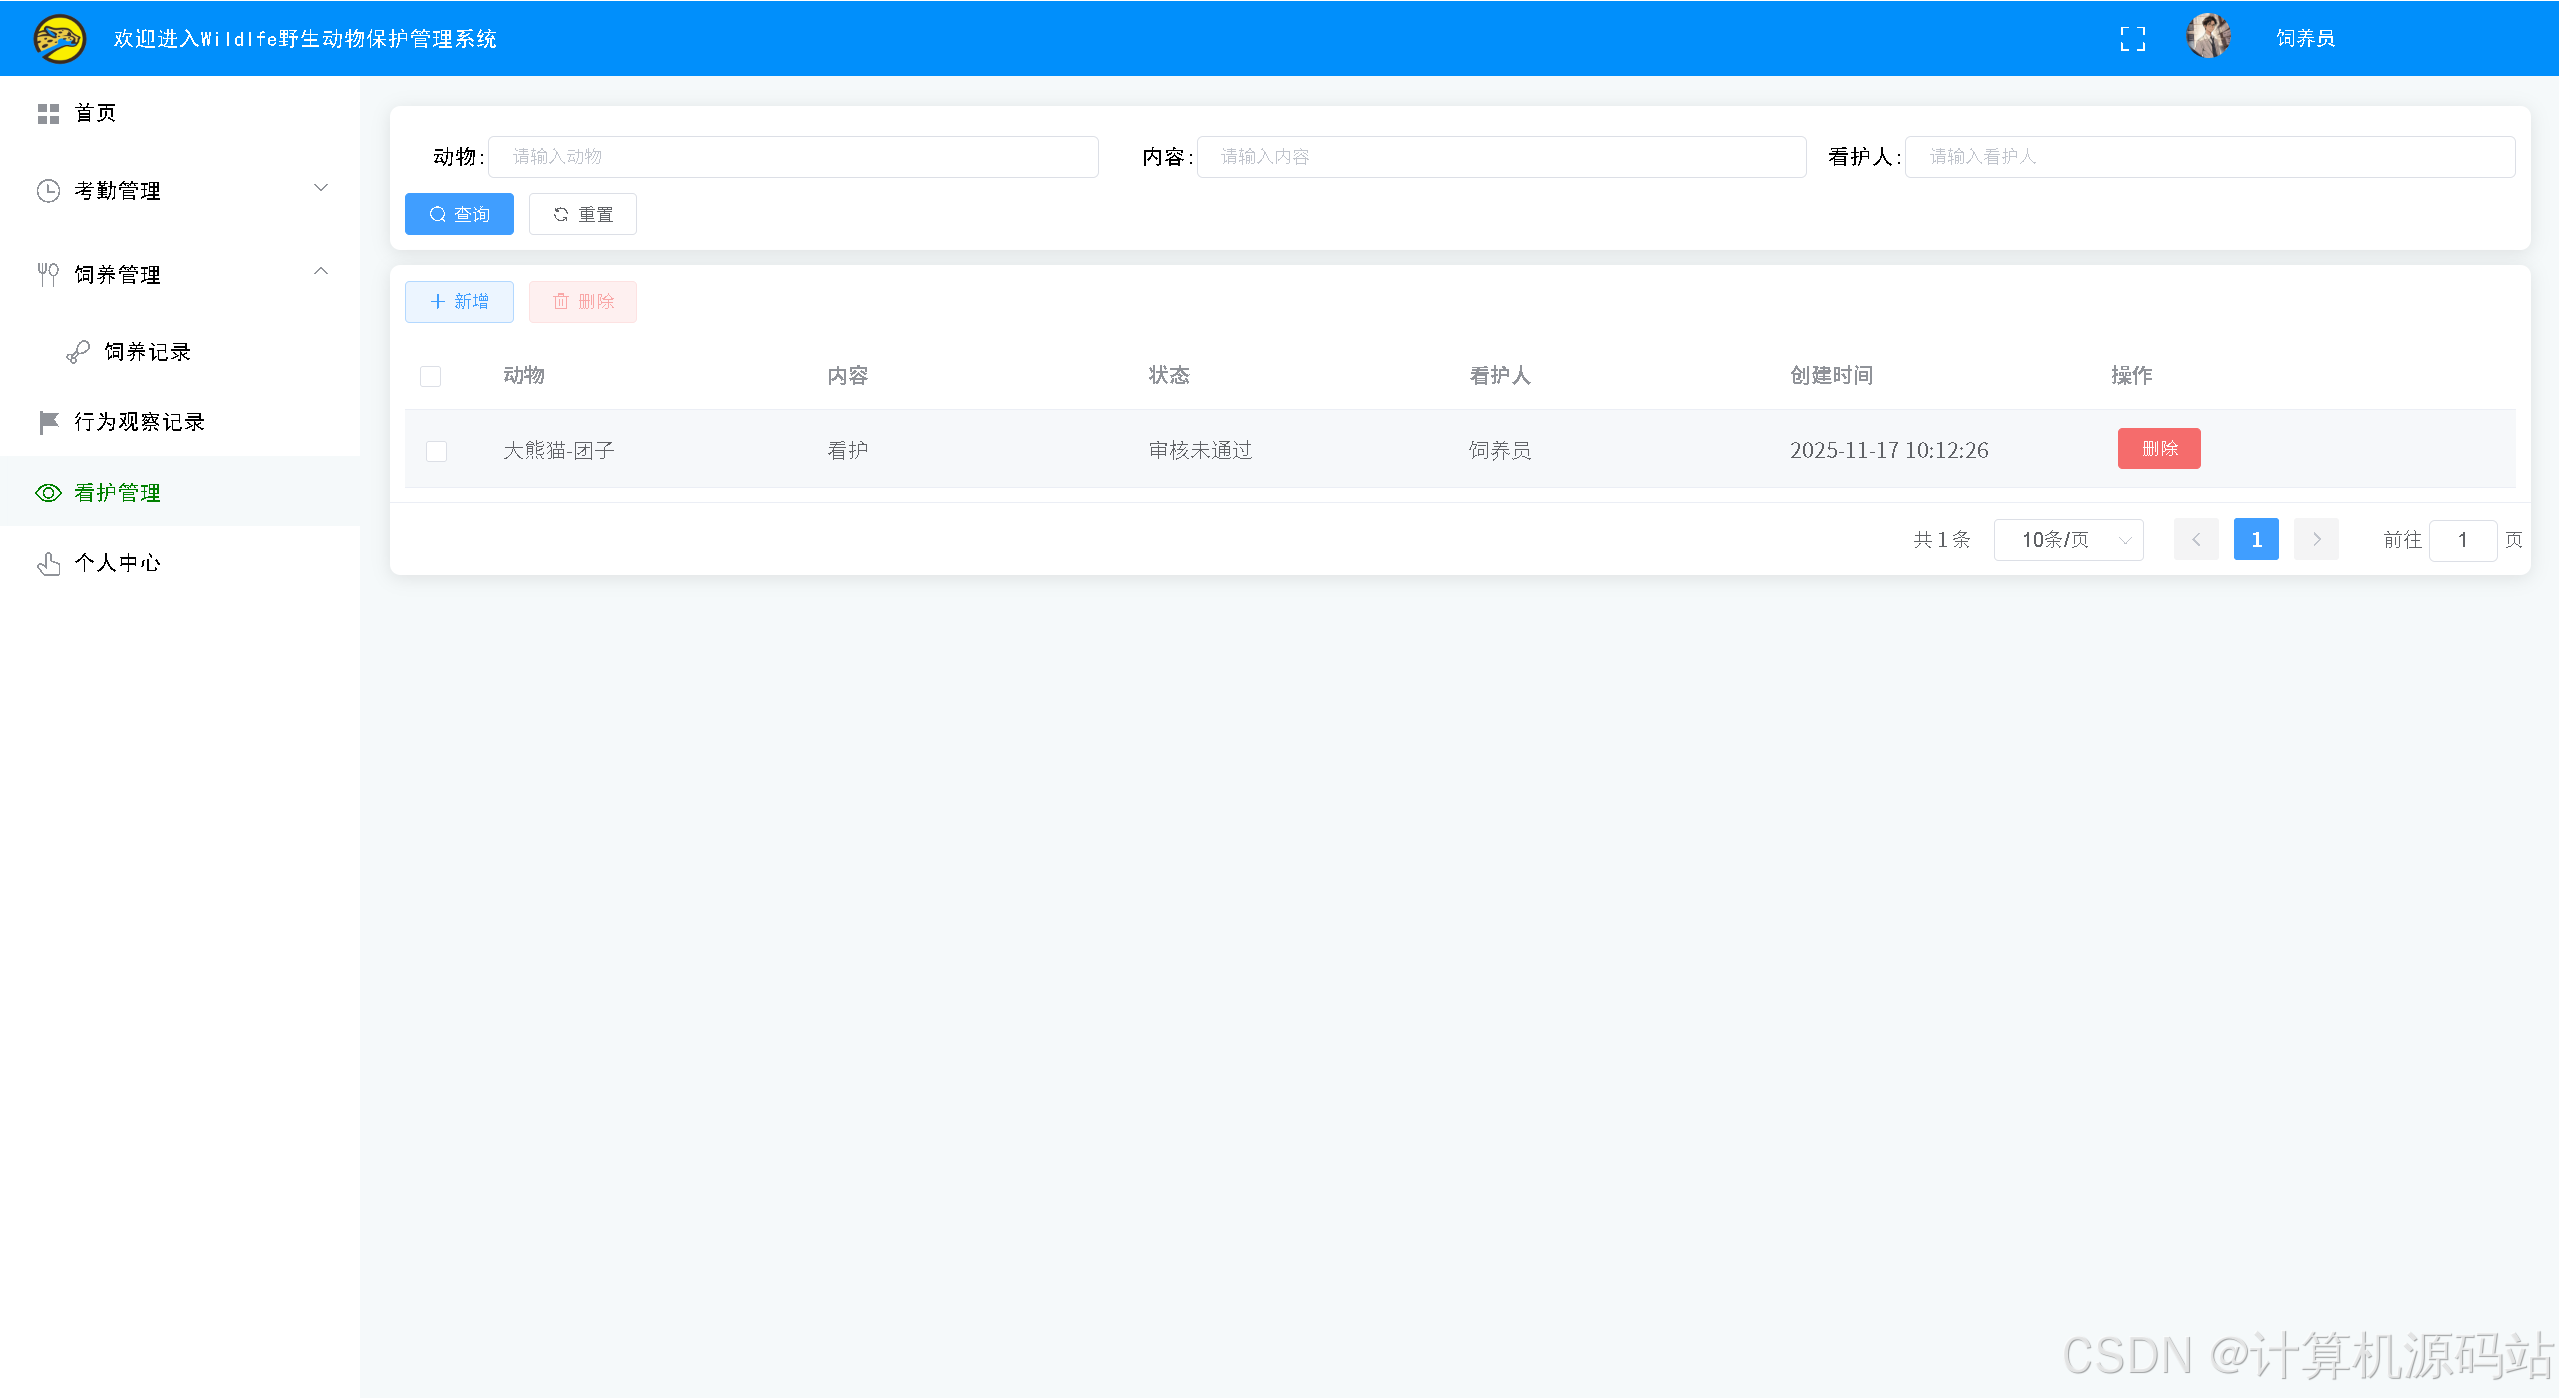
Task: Click the header title 欢迎进入Wildlife野生动物保护管理系统
Action: [x=305, y=39]
